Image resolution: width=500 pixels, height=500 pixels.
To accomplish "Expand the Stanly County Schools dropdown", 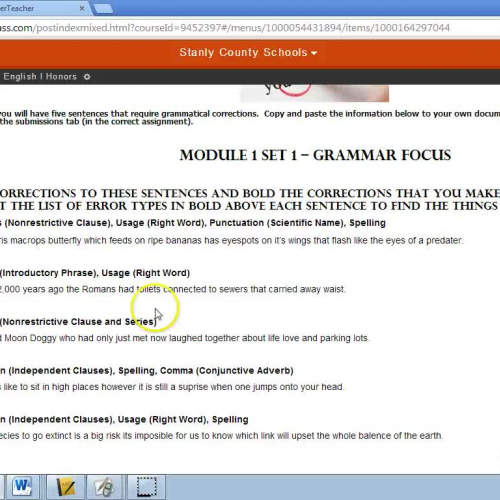I will pos(248,52).
